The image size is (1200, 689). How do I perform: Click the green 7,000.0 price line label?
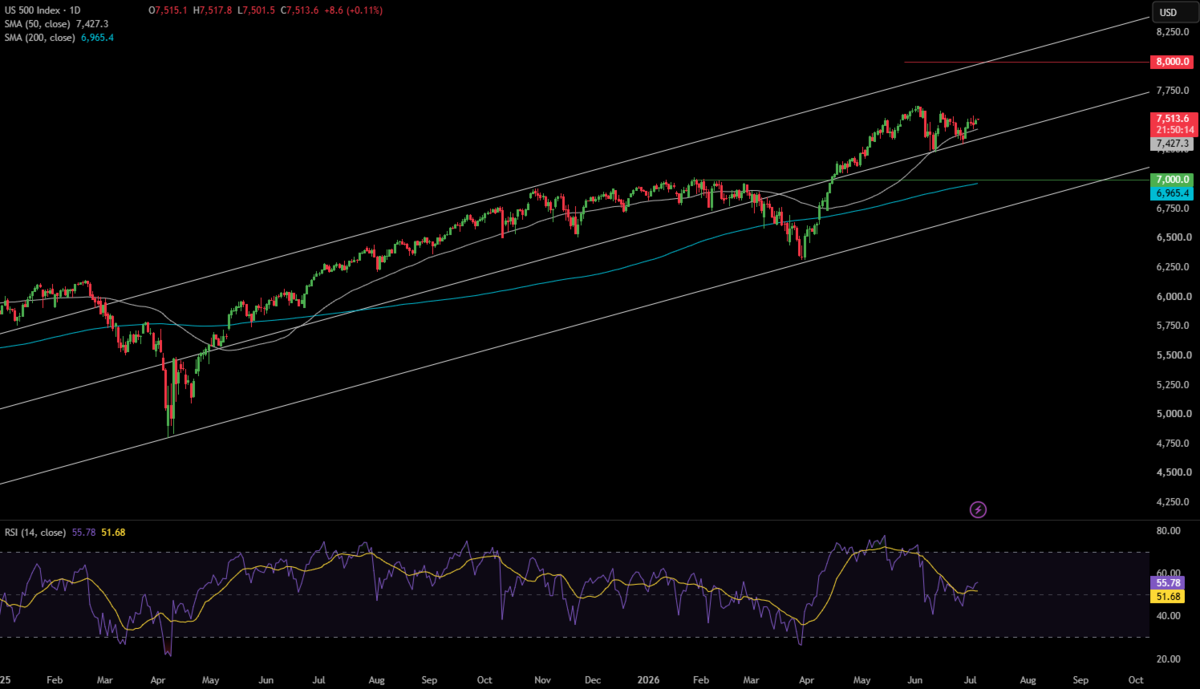(1169, 179)
